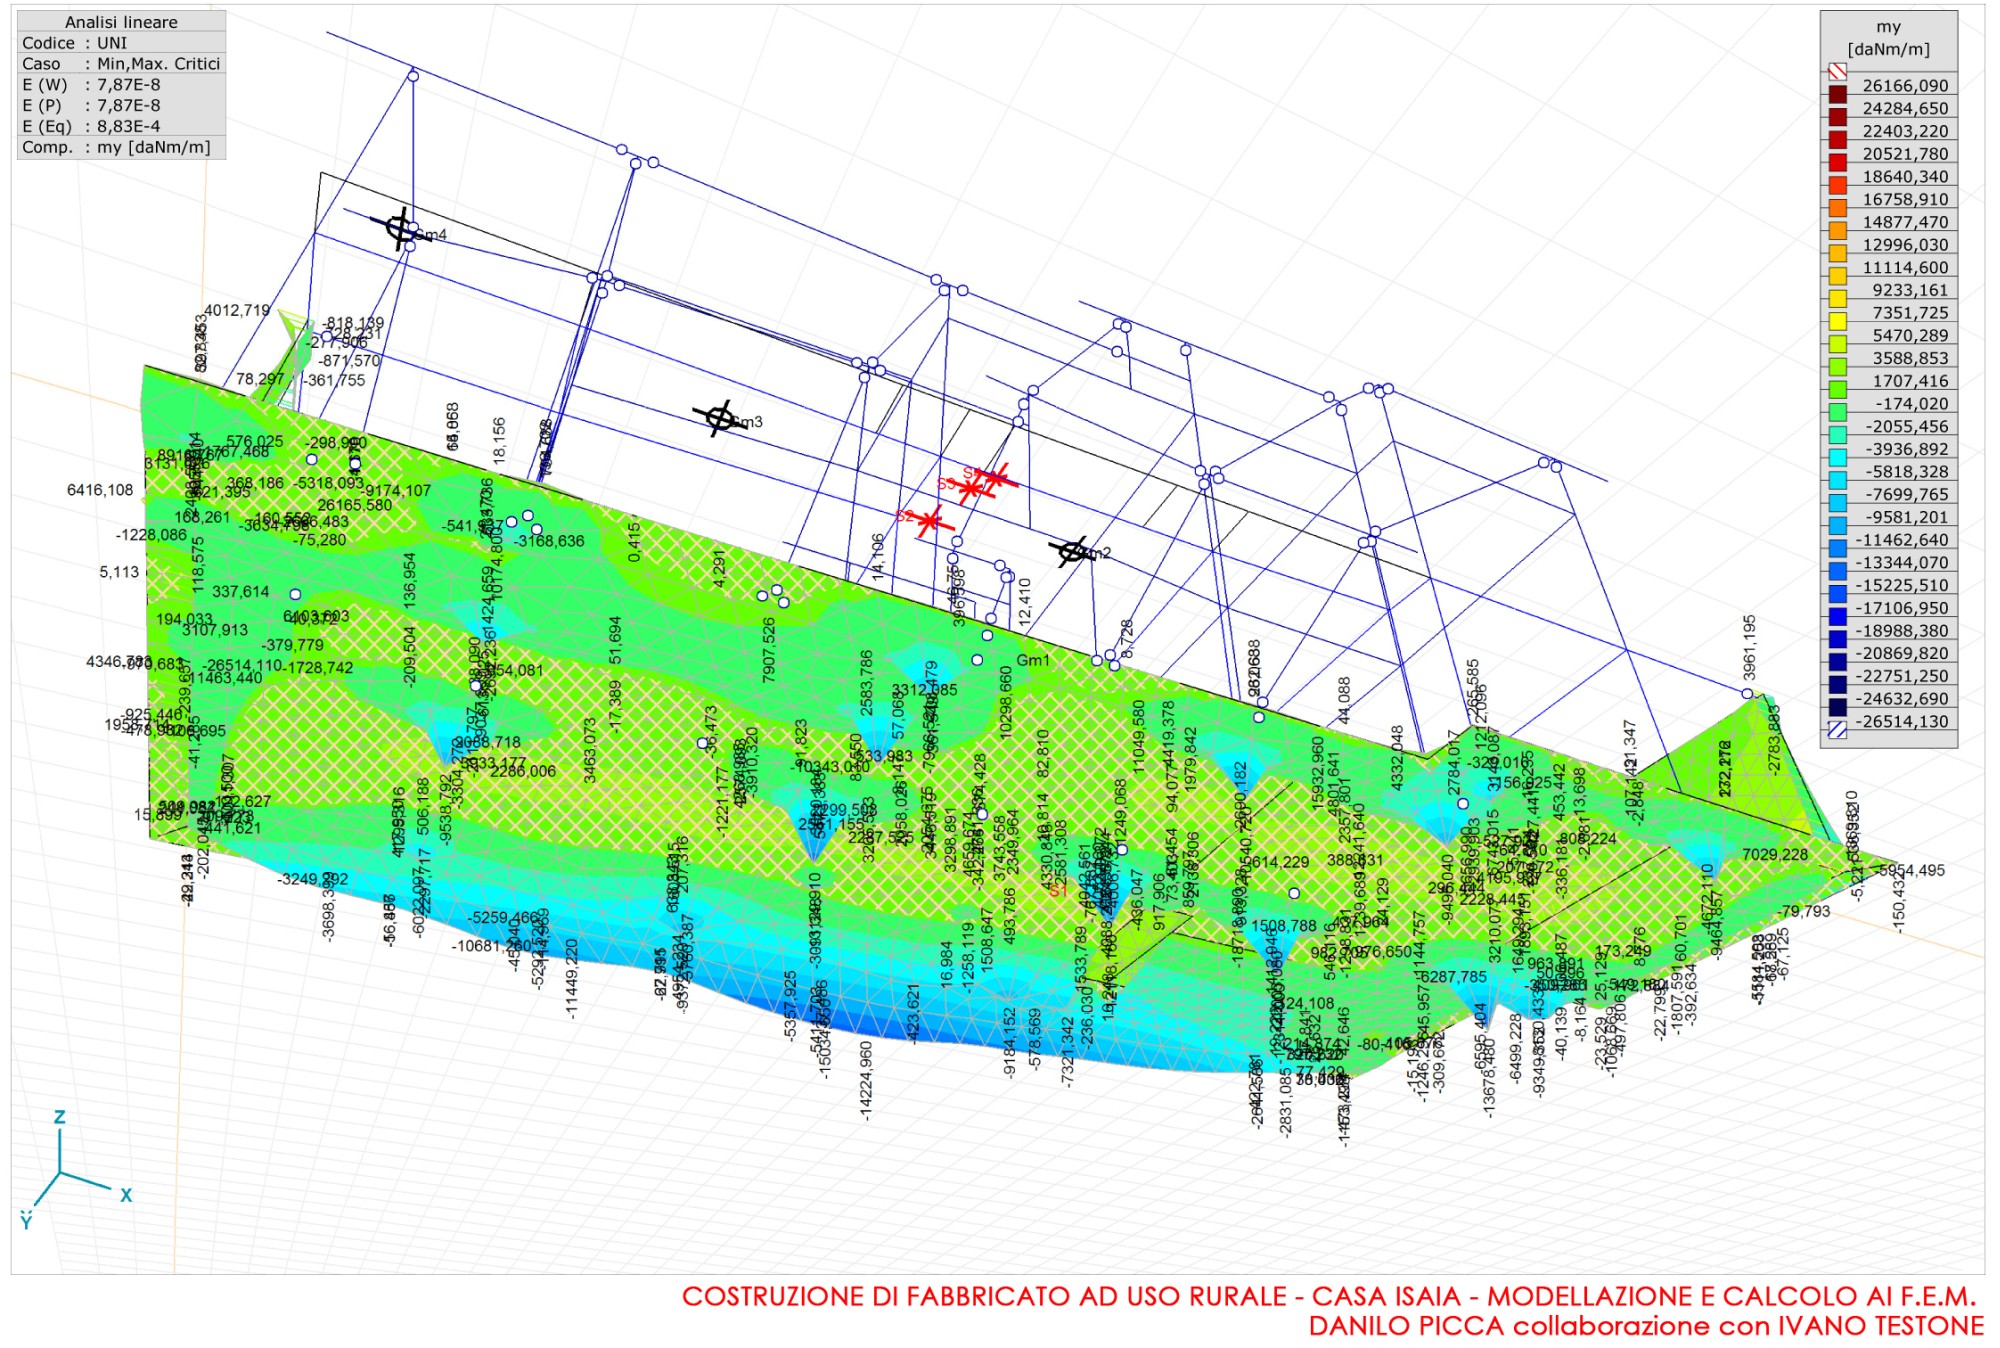The width and height of the screenshot is (2000, 1348).
Task: Click the 'Caso : Min,Max. Critici' row
Action: click(121, 64)
